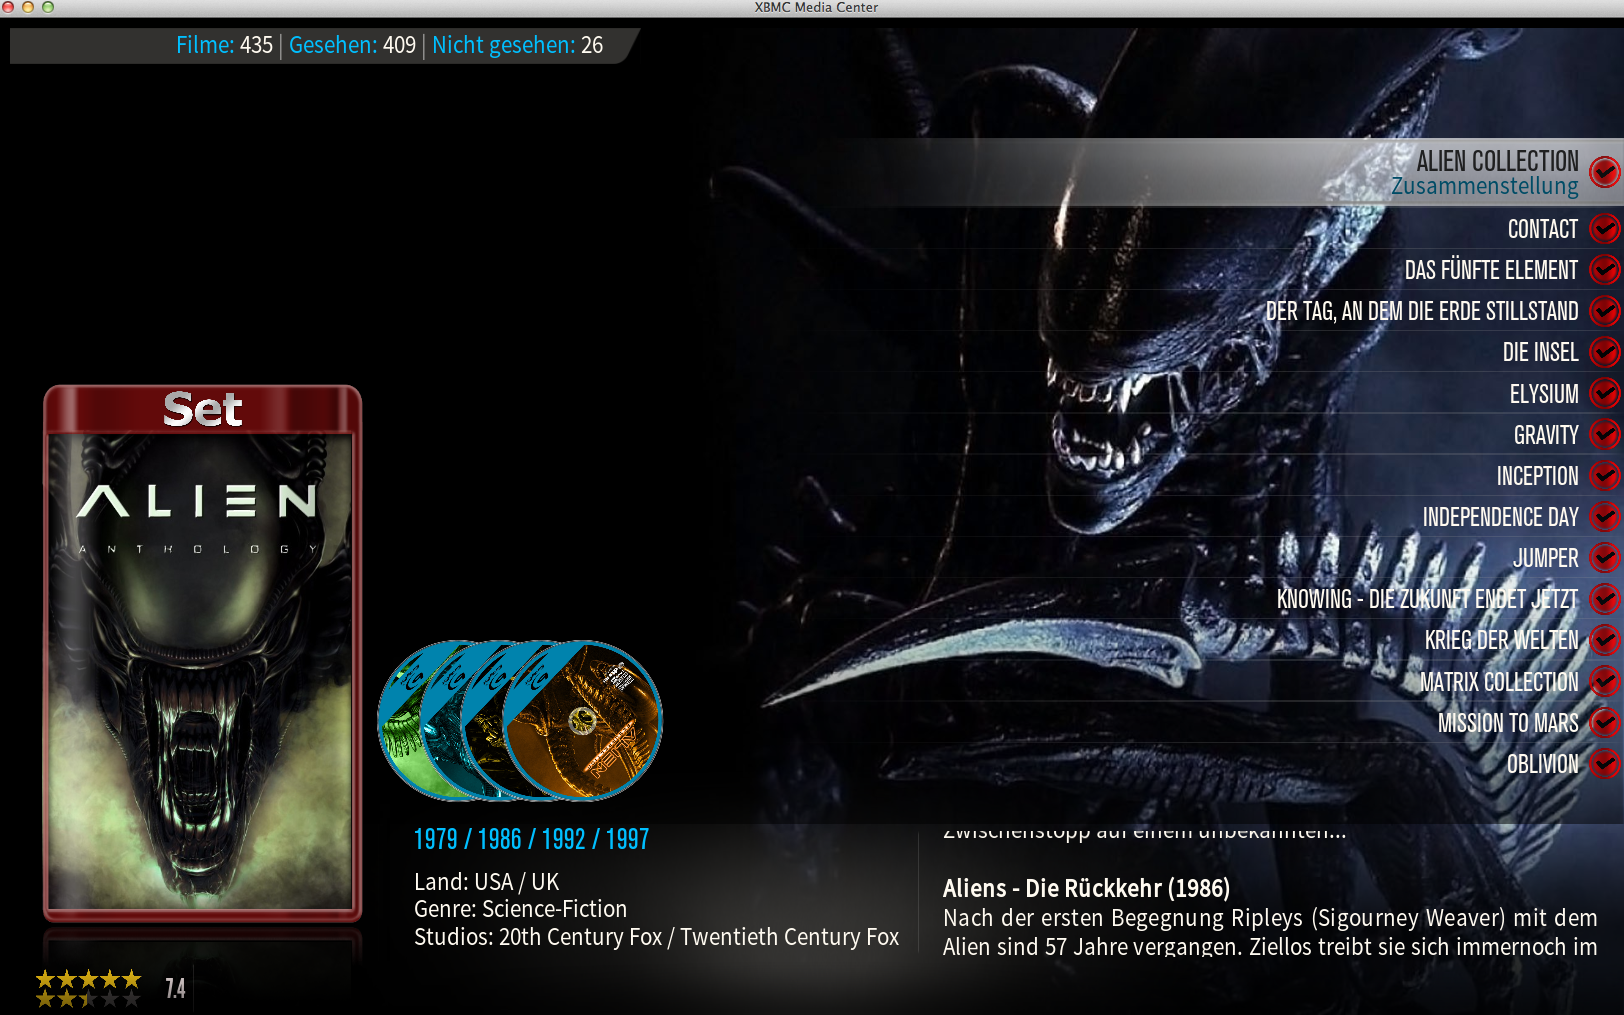Viewport: 1624px width, 1015px height.
Task: Choose INDEPENDENCE DAY from the list
Action: coord(1500,516)
